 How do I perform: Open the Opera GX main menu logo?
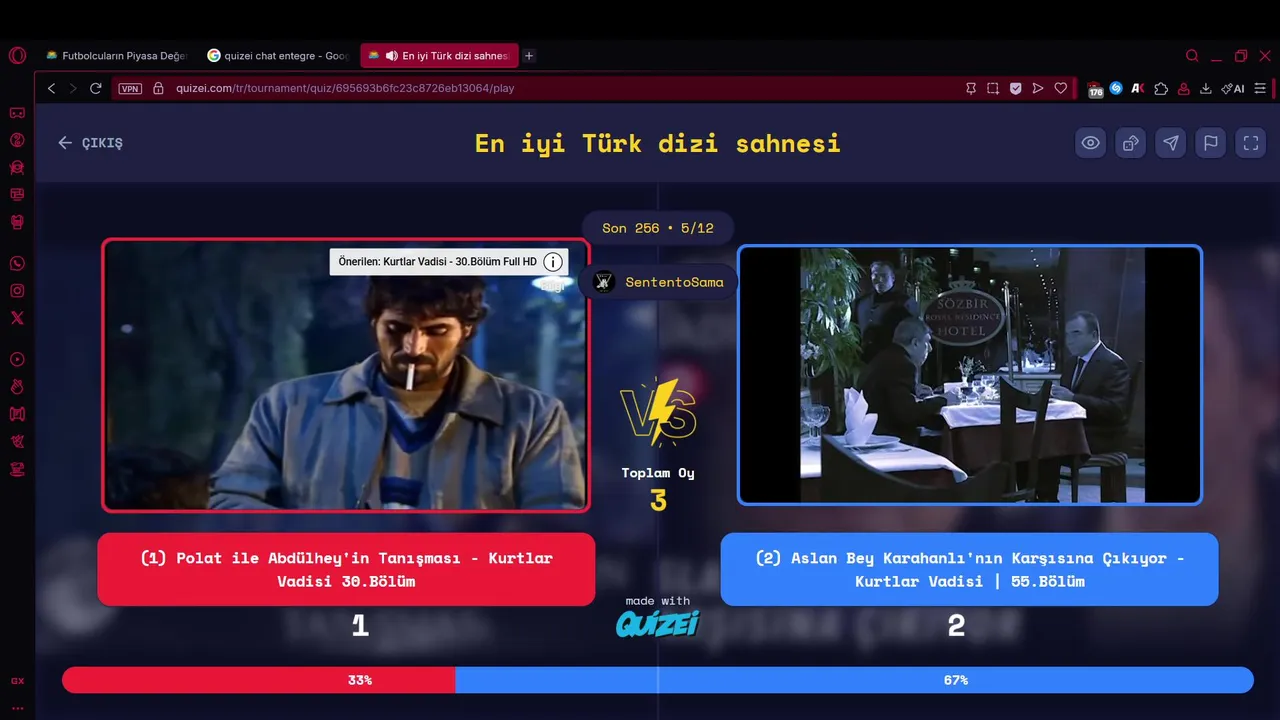pos(17,56)
